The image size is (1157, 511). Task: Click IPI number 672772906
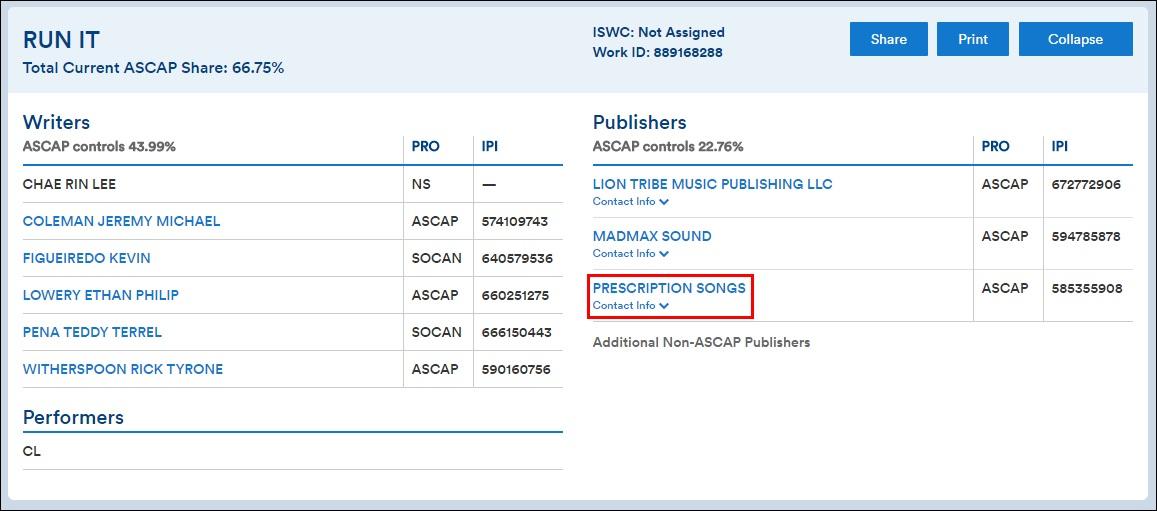coord(1086,184)
